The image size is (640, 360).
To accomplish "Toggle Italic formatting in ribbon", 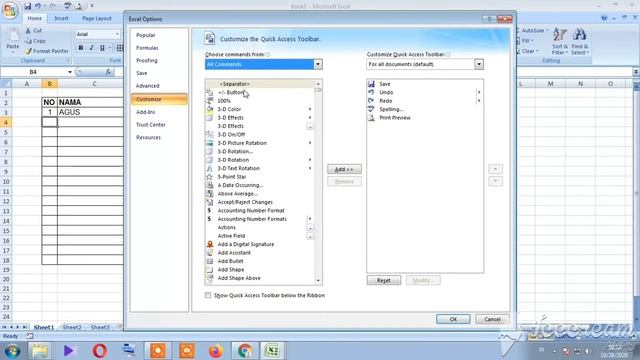I will tap(91, 48).
